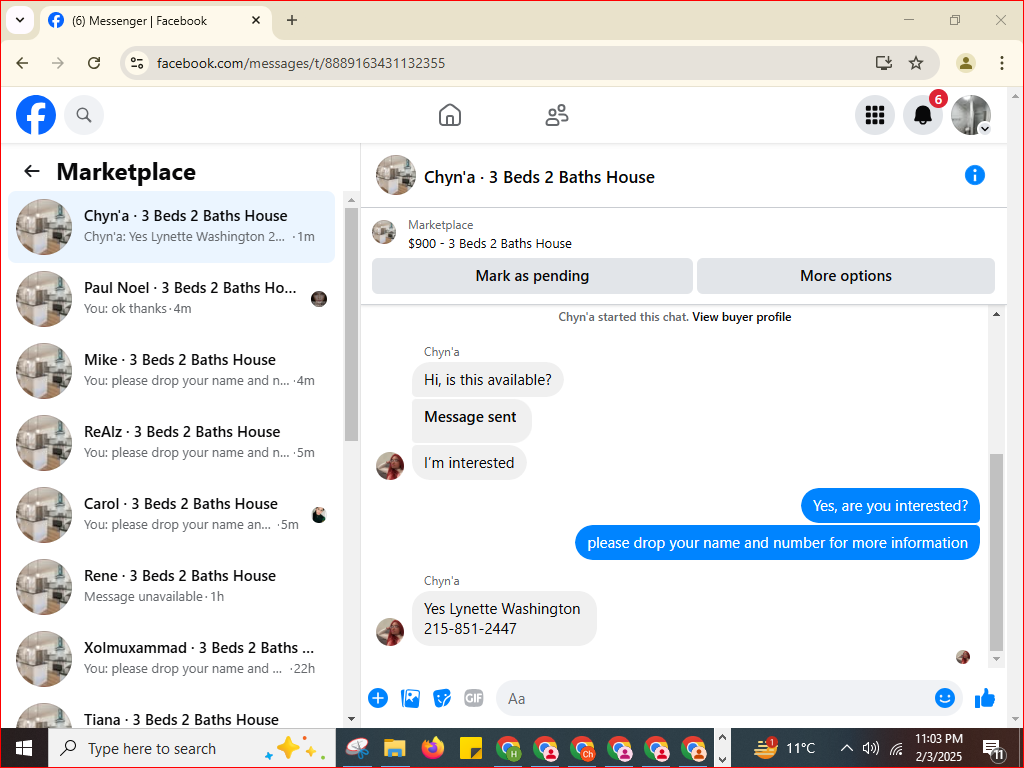Viewport: 1024px width, 768px height.
Task: Click Chyn'a avatar beside phone number message
Action: tap(390, 632)
